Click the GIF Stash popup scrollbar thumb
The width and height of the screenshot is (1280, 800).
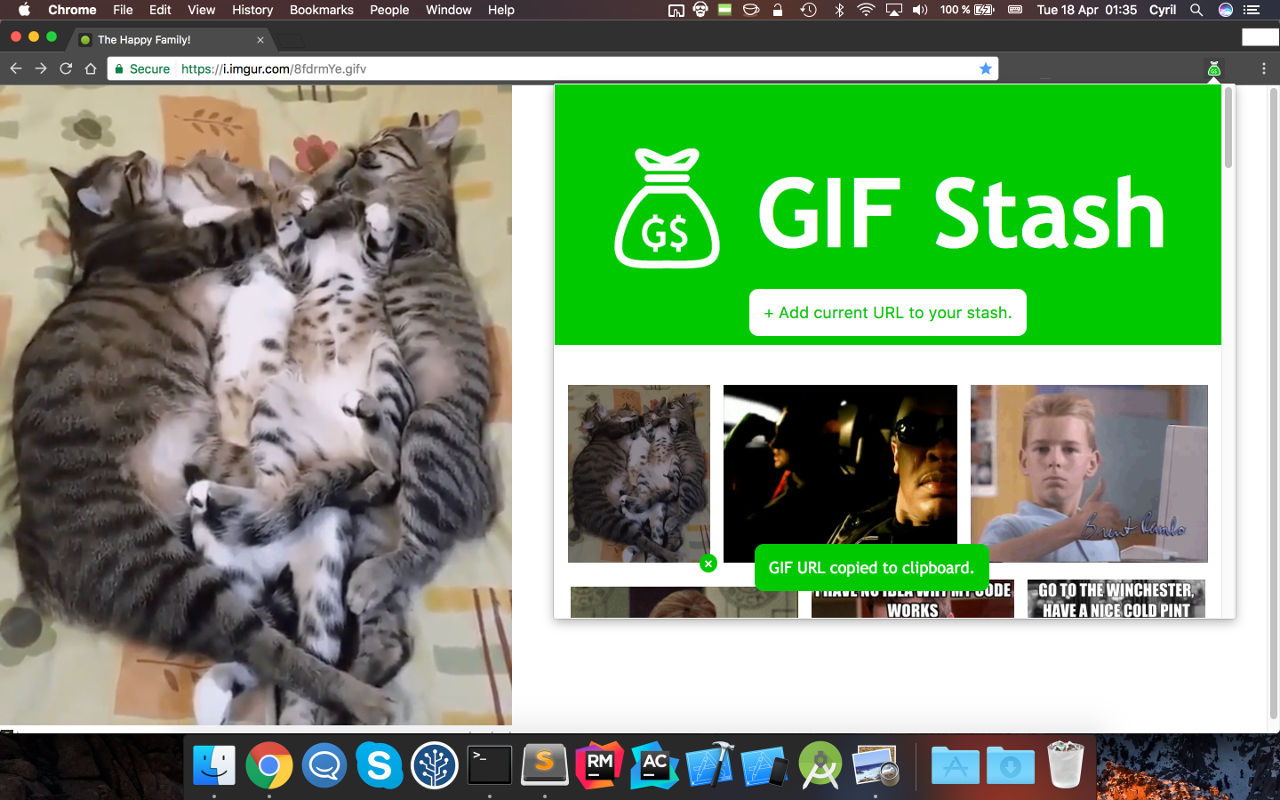click(x=1229, y=128)
